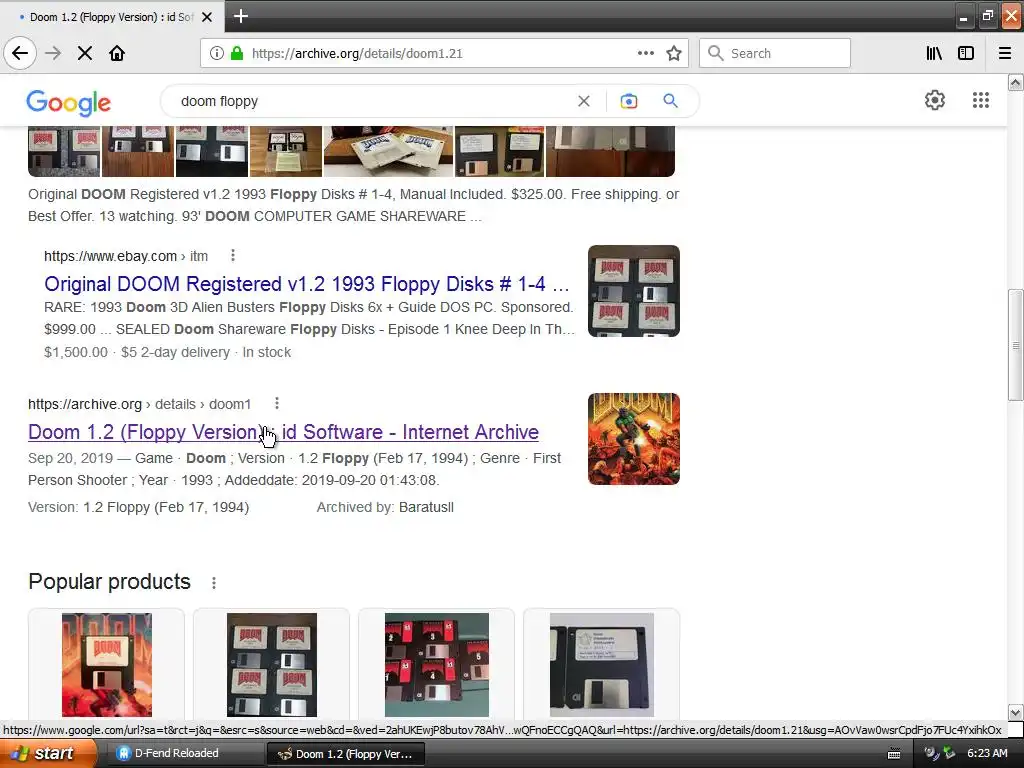Show site information icon in address bar
The height and width of the screenshot is (768, 1024).
pyautogui.click(x=217, y=53)
